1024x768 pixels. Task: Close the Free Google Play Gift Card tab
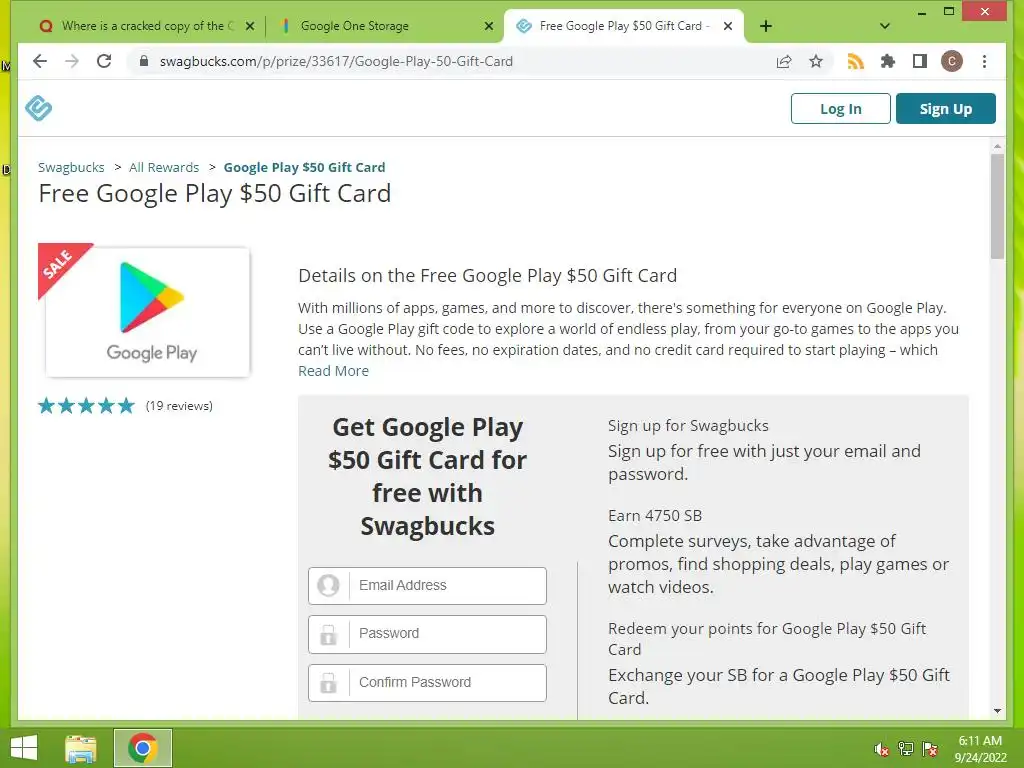(728, 26)
